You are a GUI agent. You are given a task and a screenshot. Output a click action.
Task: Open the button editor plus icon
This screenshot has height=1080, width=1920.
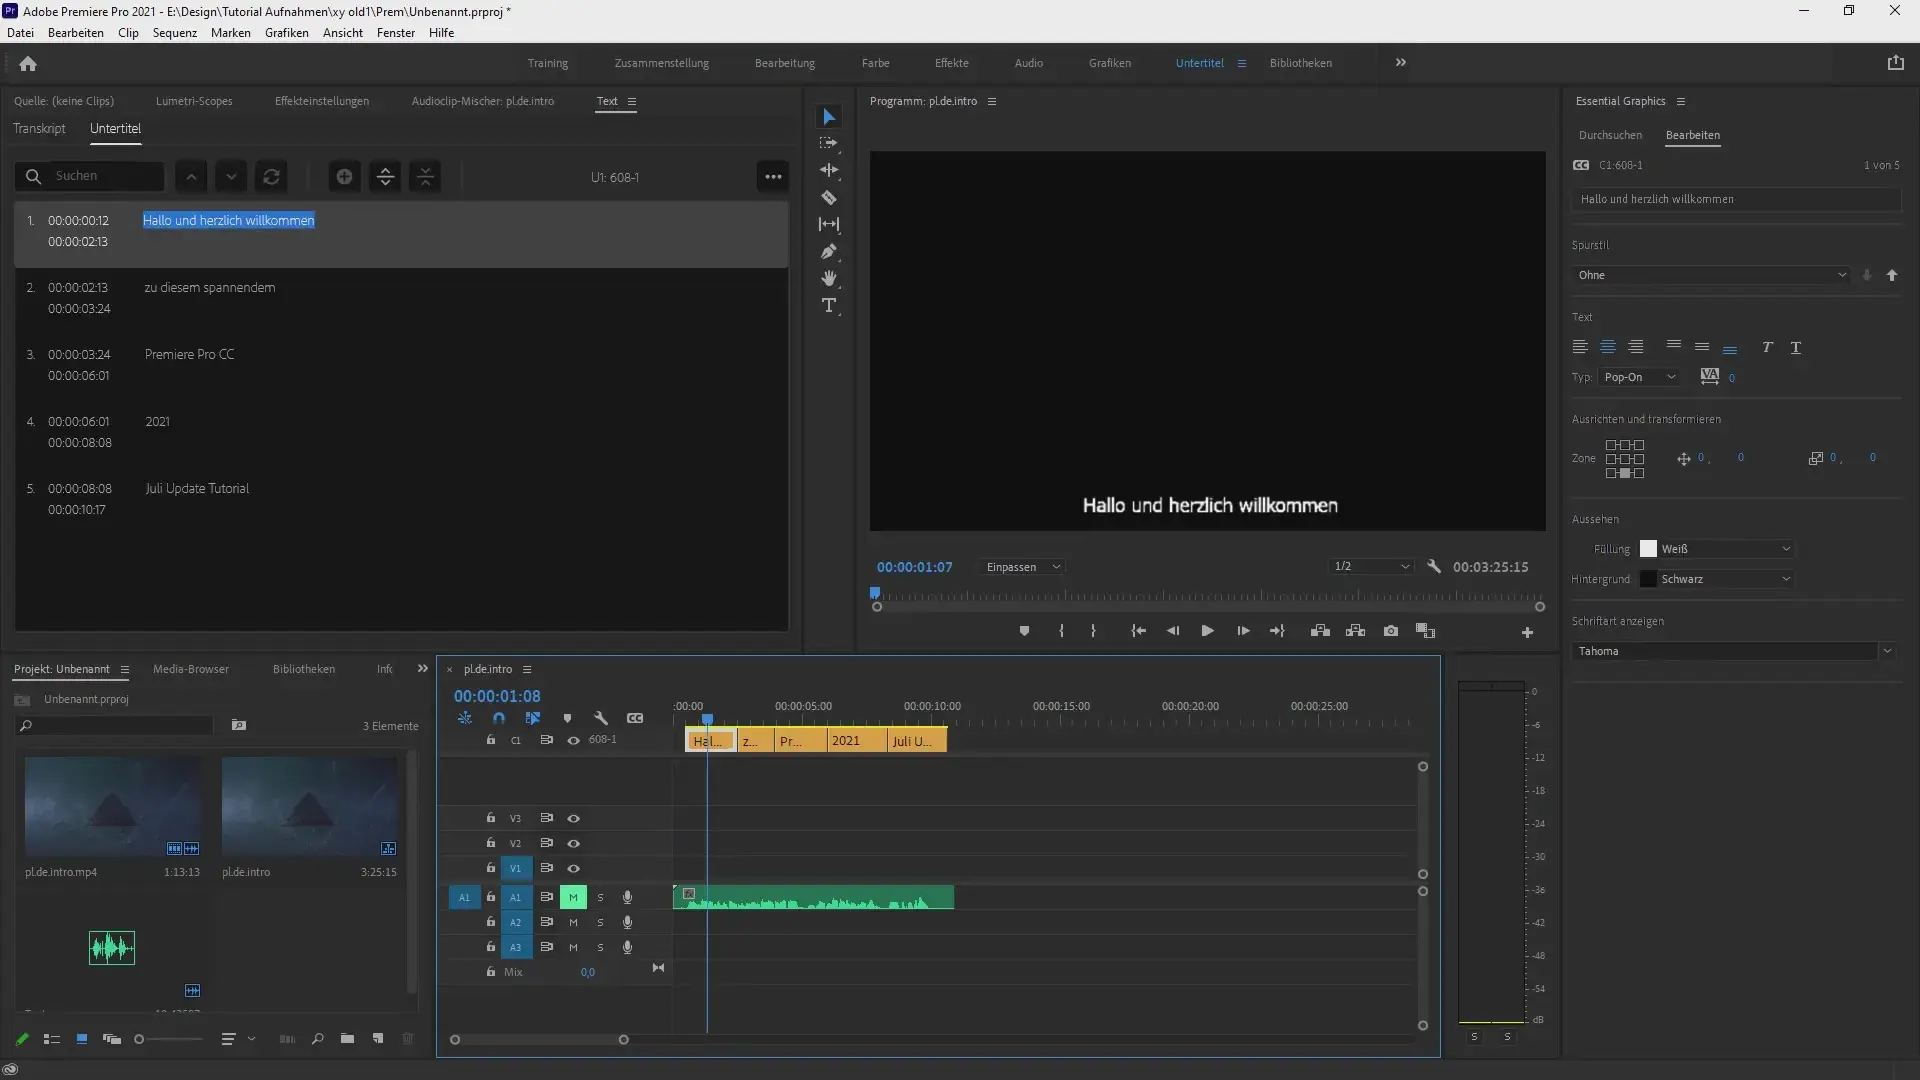pyautogui.click(x=1527, y=632)
